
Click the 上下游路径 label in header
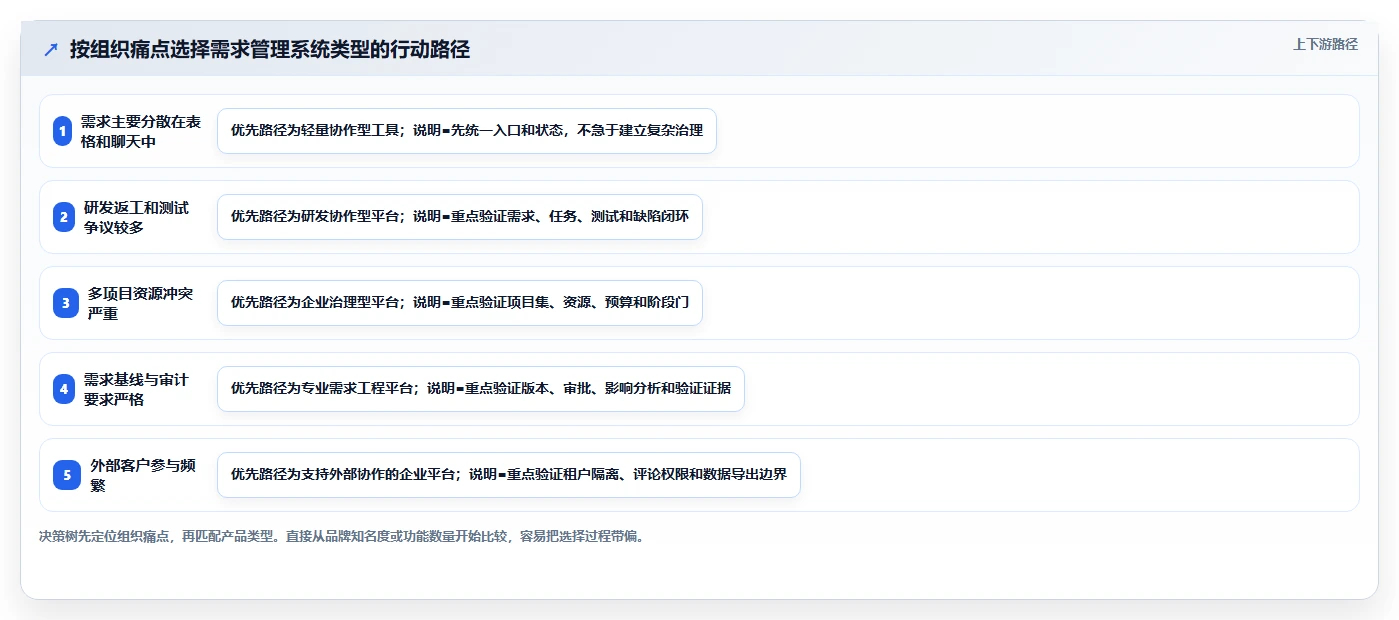(1325, 44)
